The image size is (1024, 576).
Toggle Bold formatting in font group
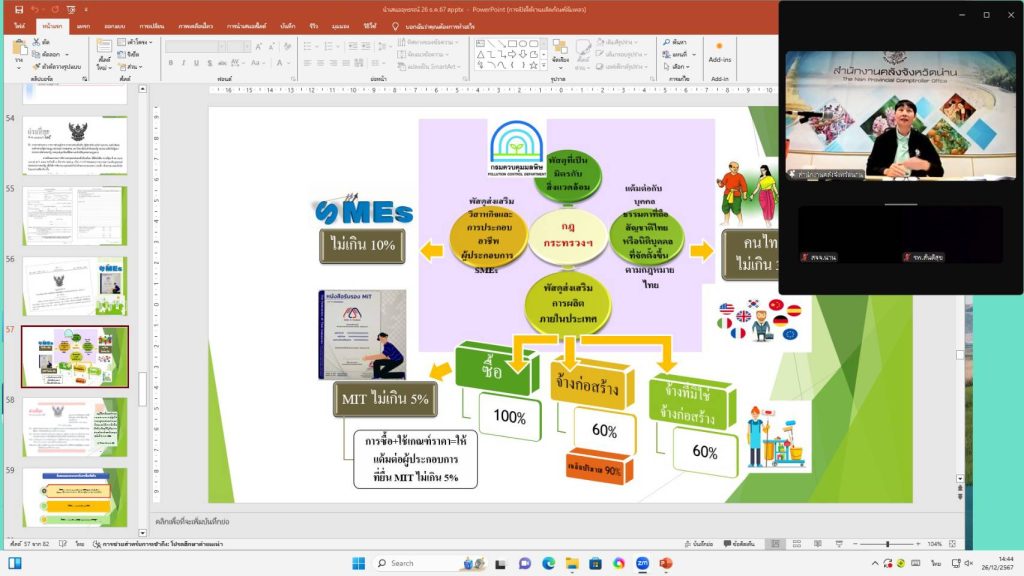coord(171,62)
